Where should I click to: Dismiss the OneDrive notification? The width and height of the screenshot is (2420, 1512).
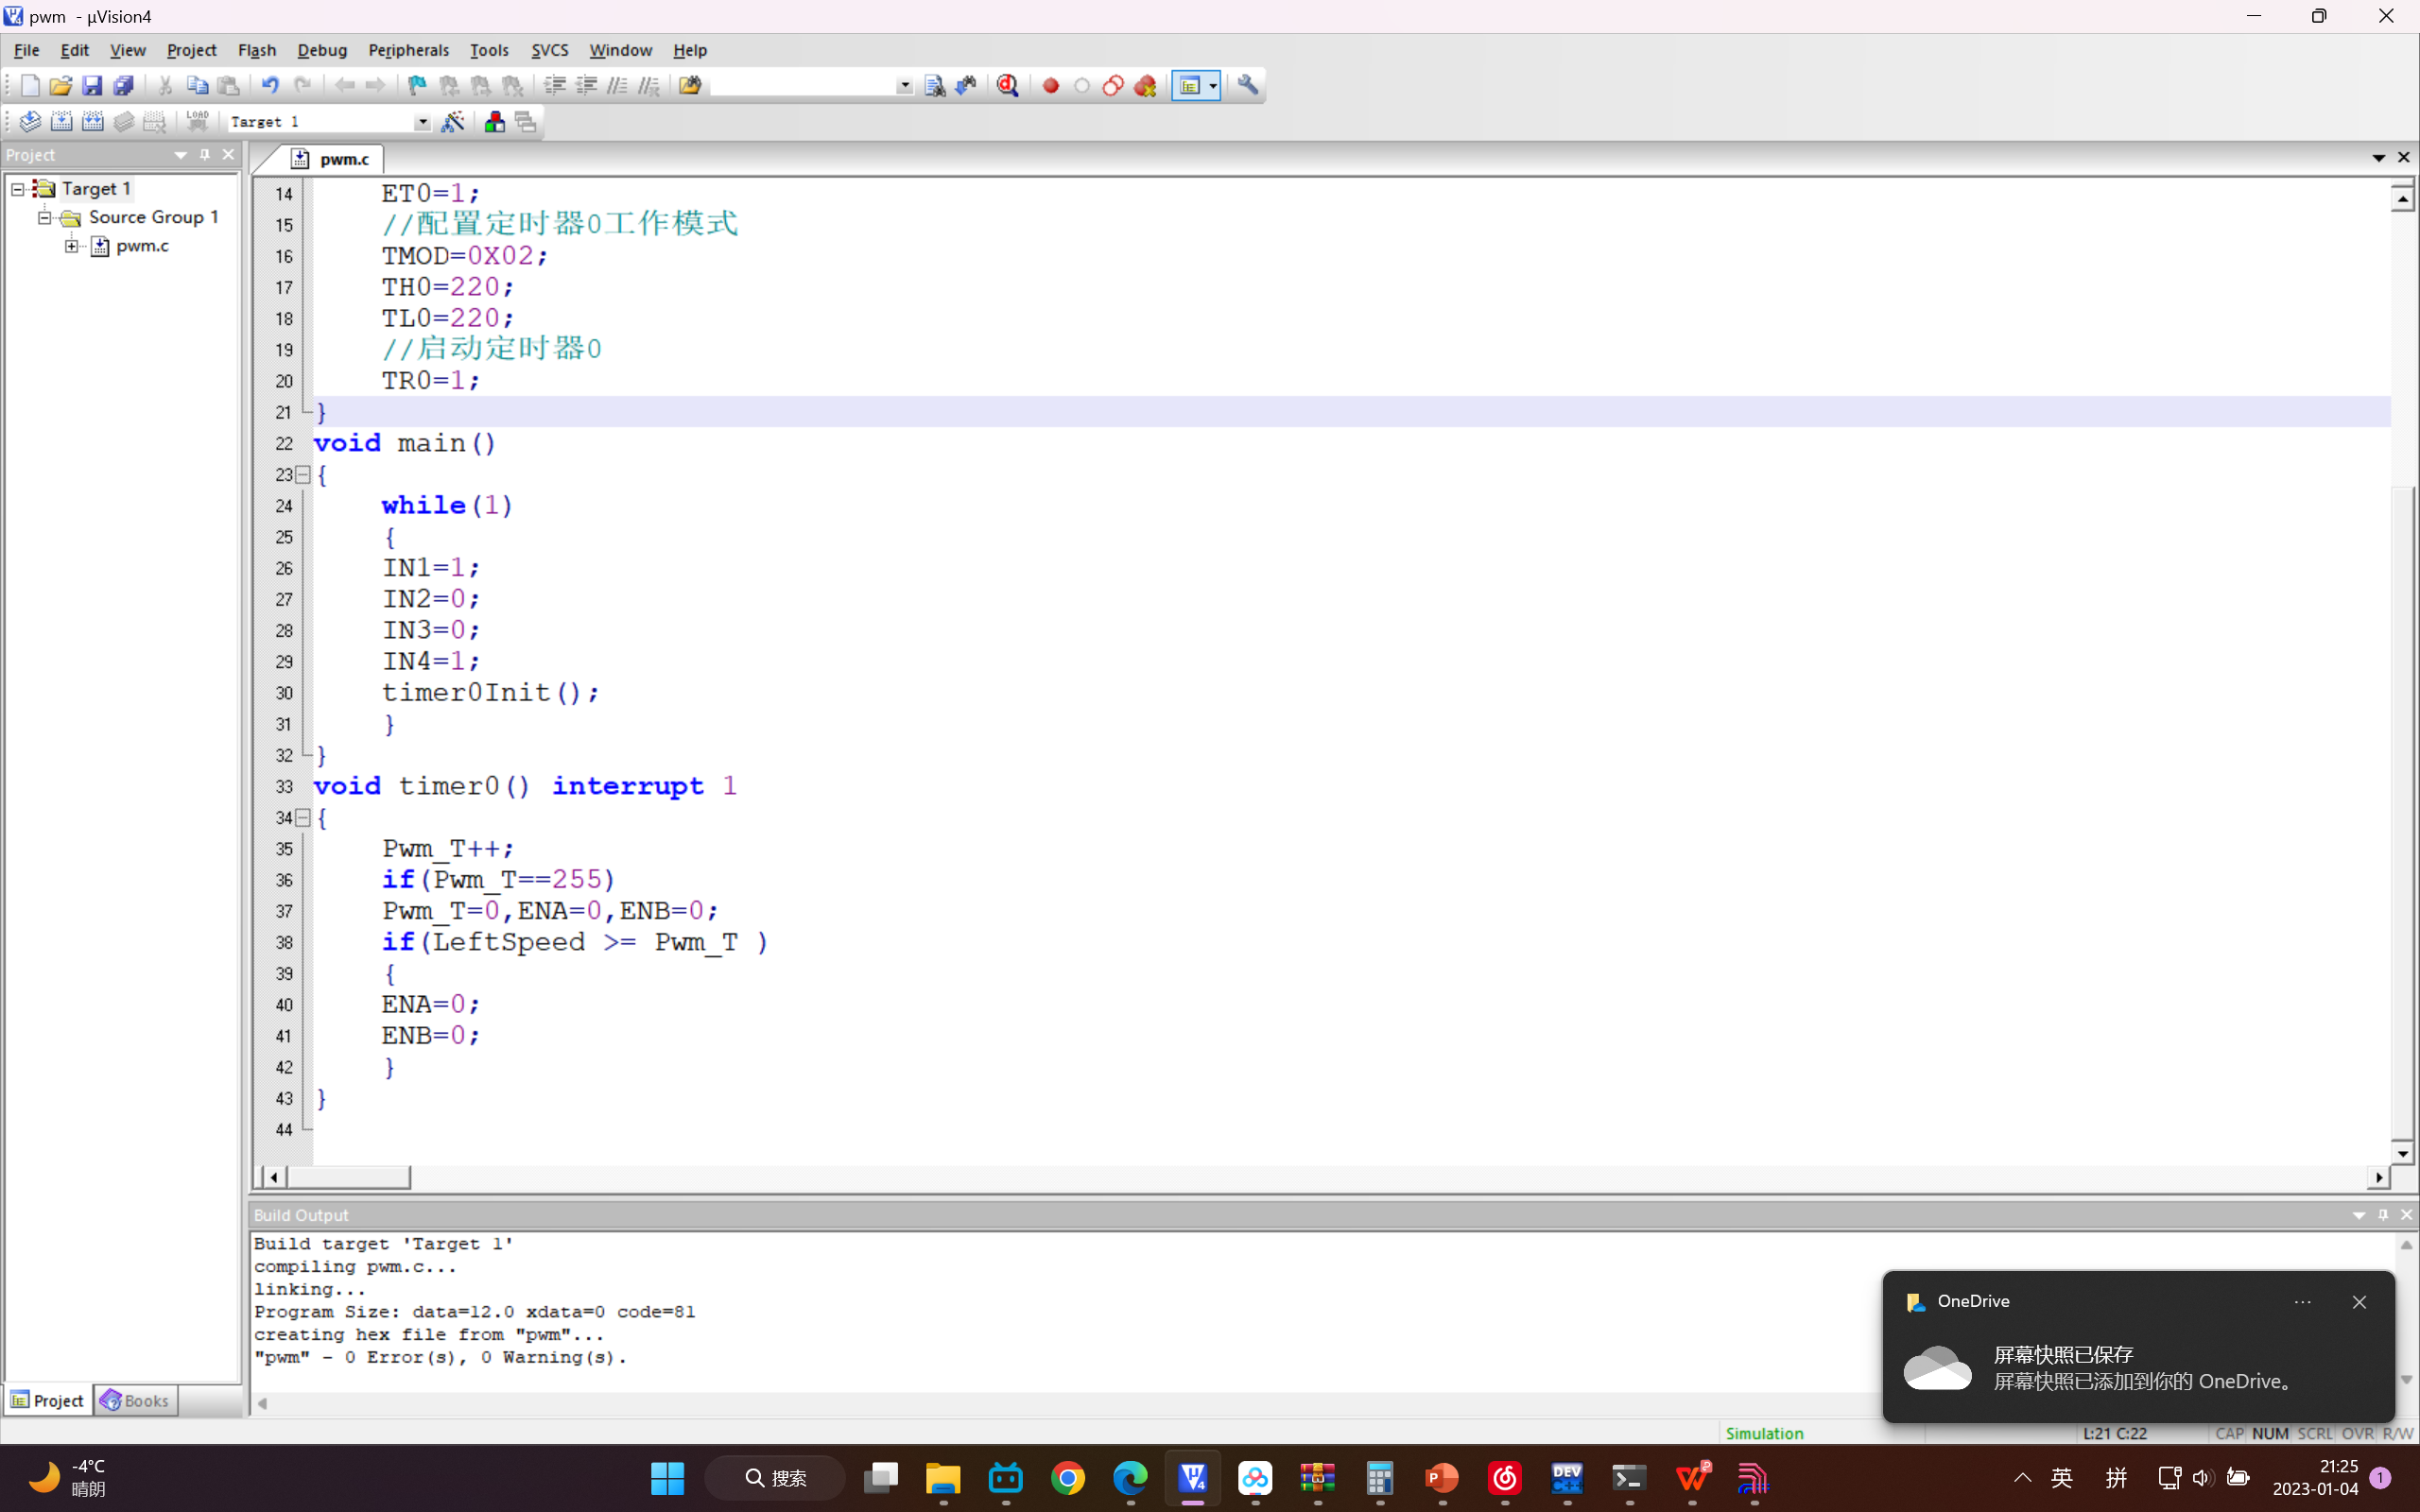(x=2359, y=1302)
